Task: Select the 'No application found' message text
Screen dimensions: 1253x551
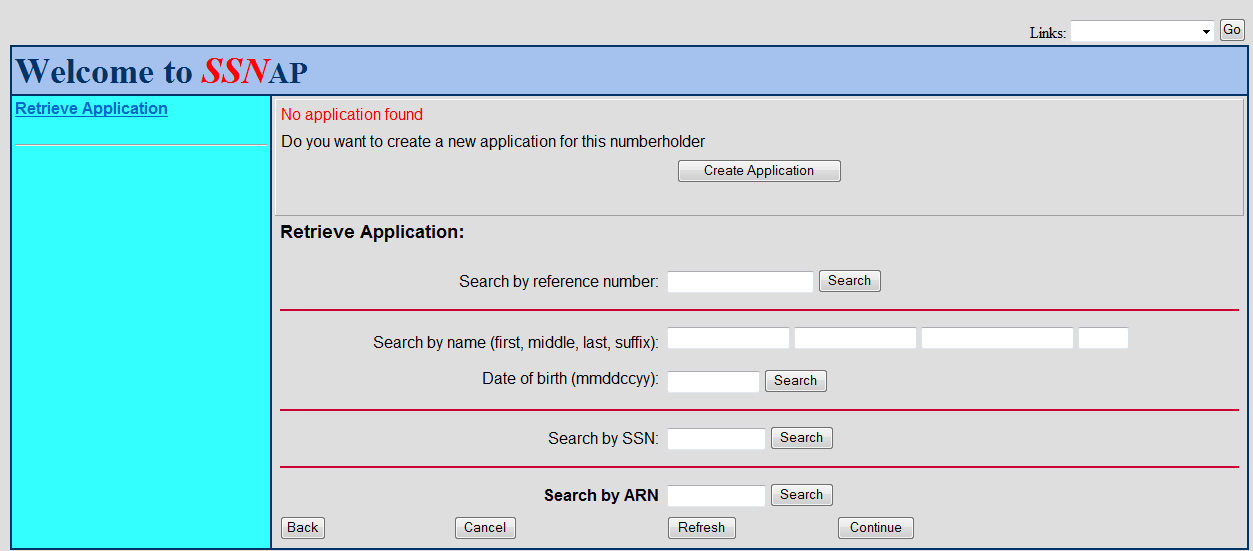Action: tap(352, 115)
